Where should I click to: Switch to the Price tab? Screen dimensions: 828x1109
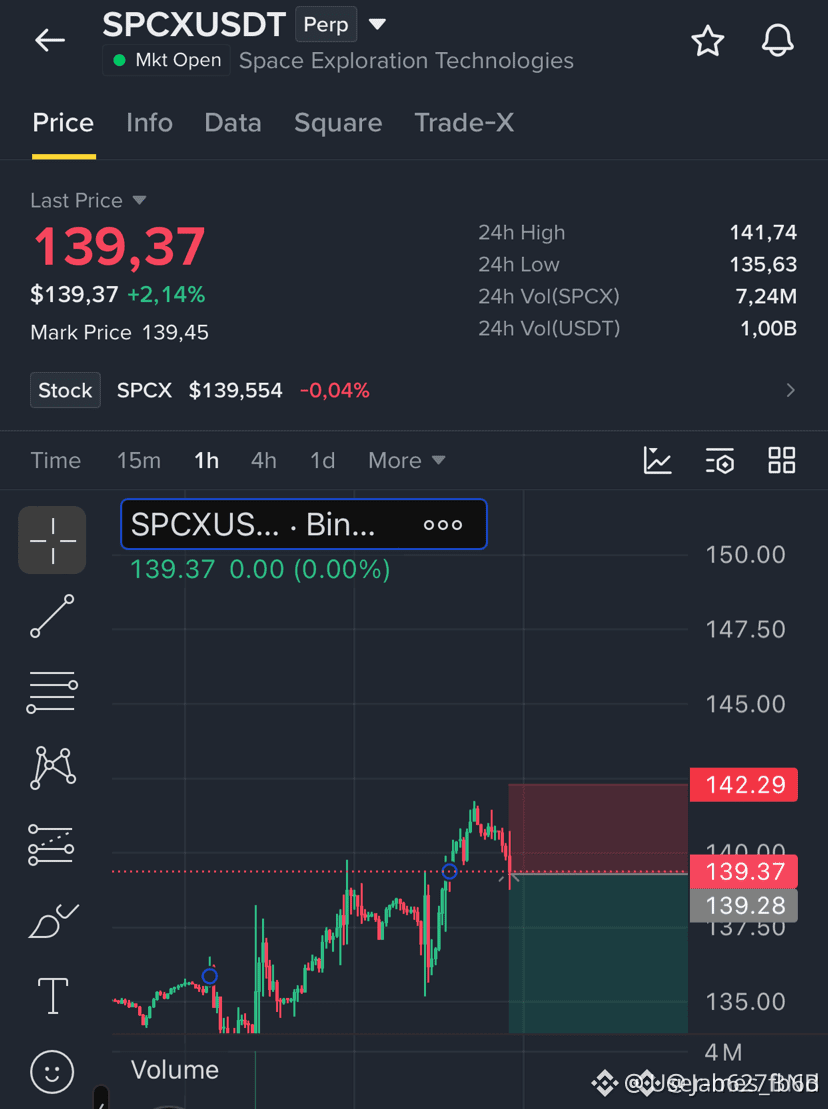click(63, 123)
